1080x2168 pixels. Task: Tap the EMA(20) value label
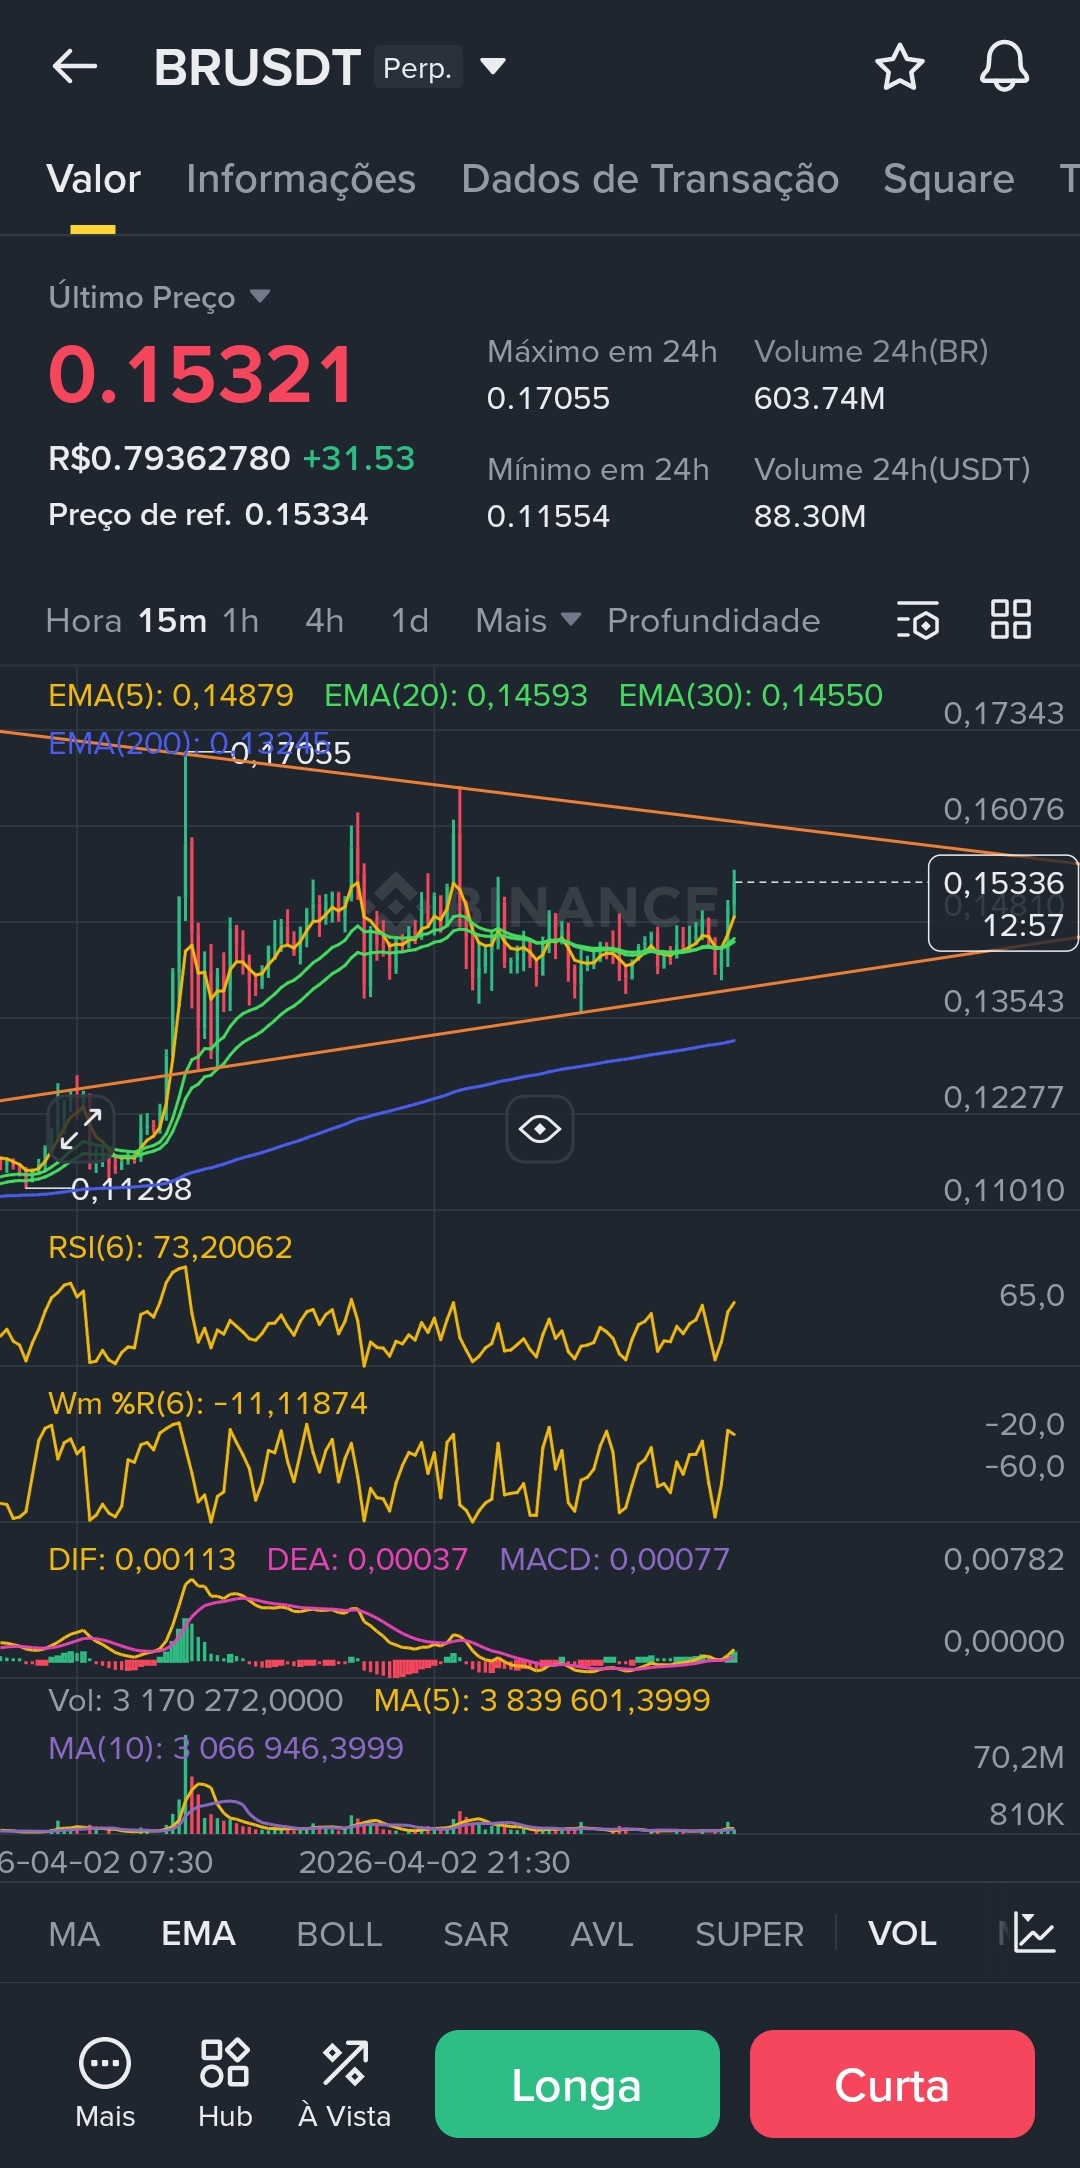click(x=456, y=695)
